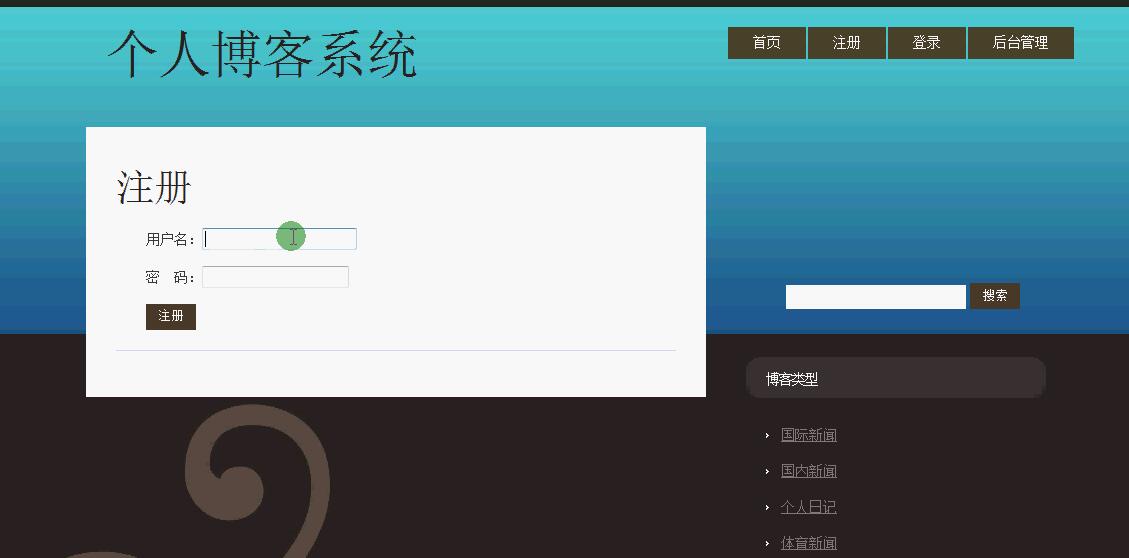Image resolution: width=1129 pixels, height=558 pixels.
Task: Open the 国内新闻 category link
Action: [x=809, y=471]
